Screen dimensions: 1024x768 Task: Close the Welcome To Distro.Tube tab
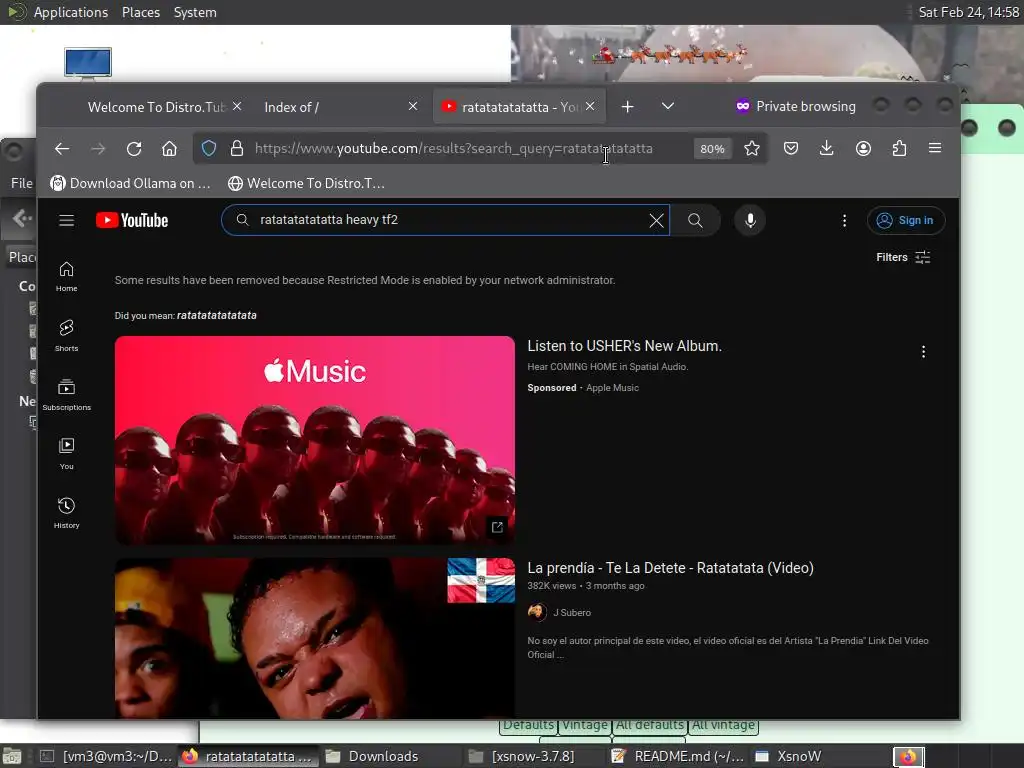[x=237, y=106]
